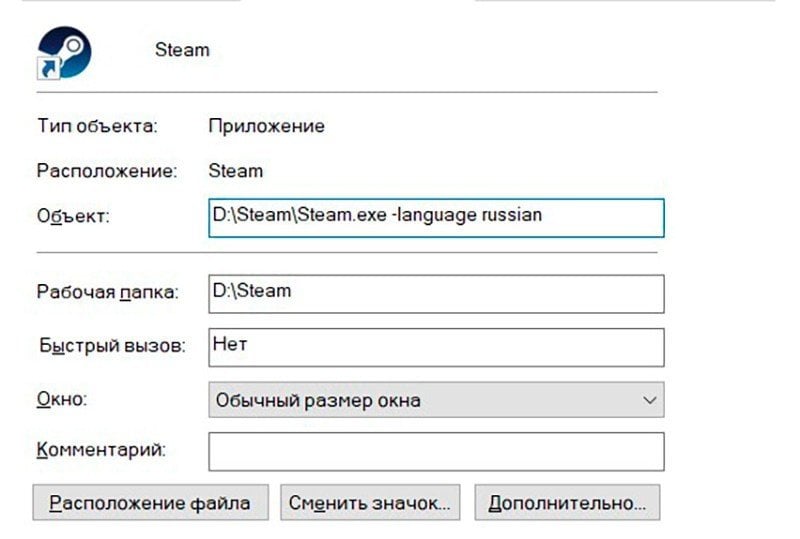Click the Комментарий label
Screen dimensions: 800x539
pyautogui.click(x=101, y=450)
